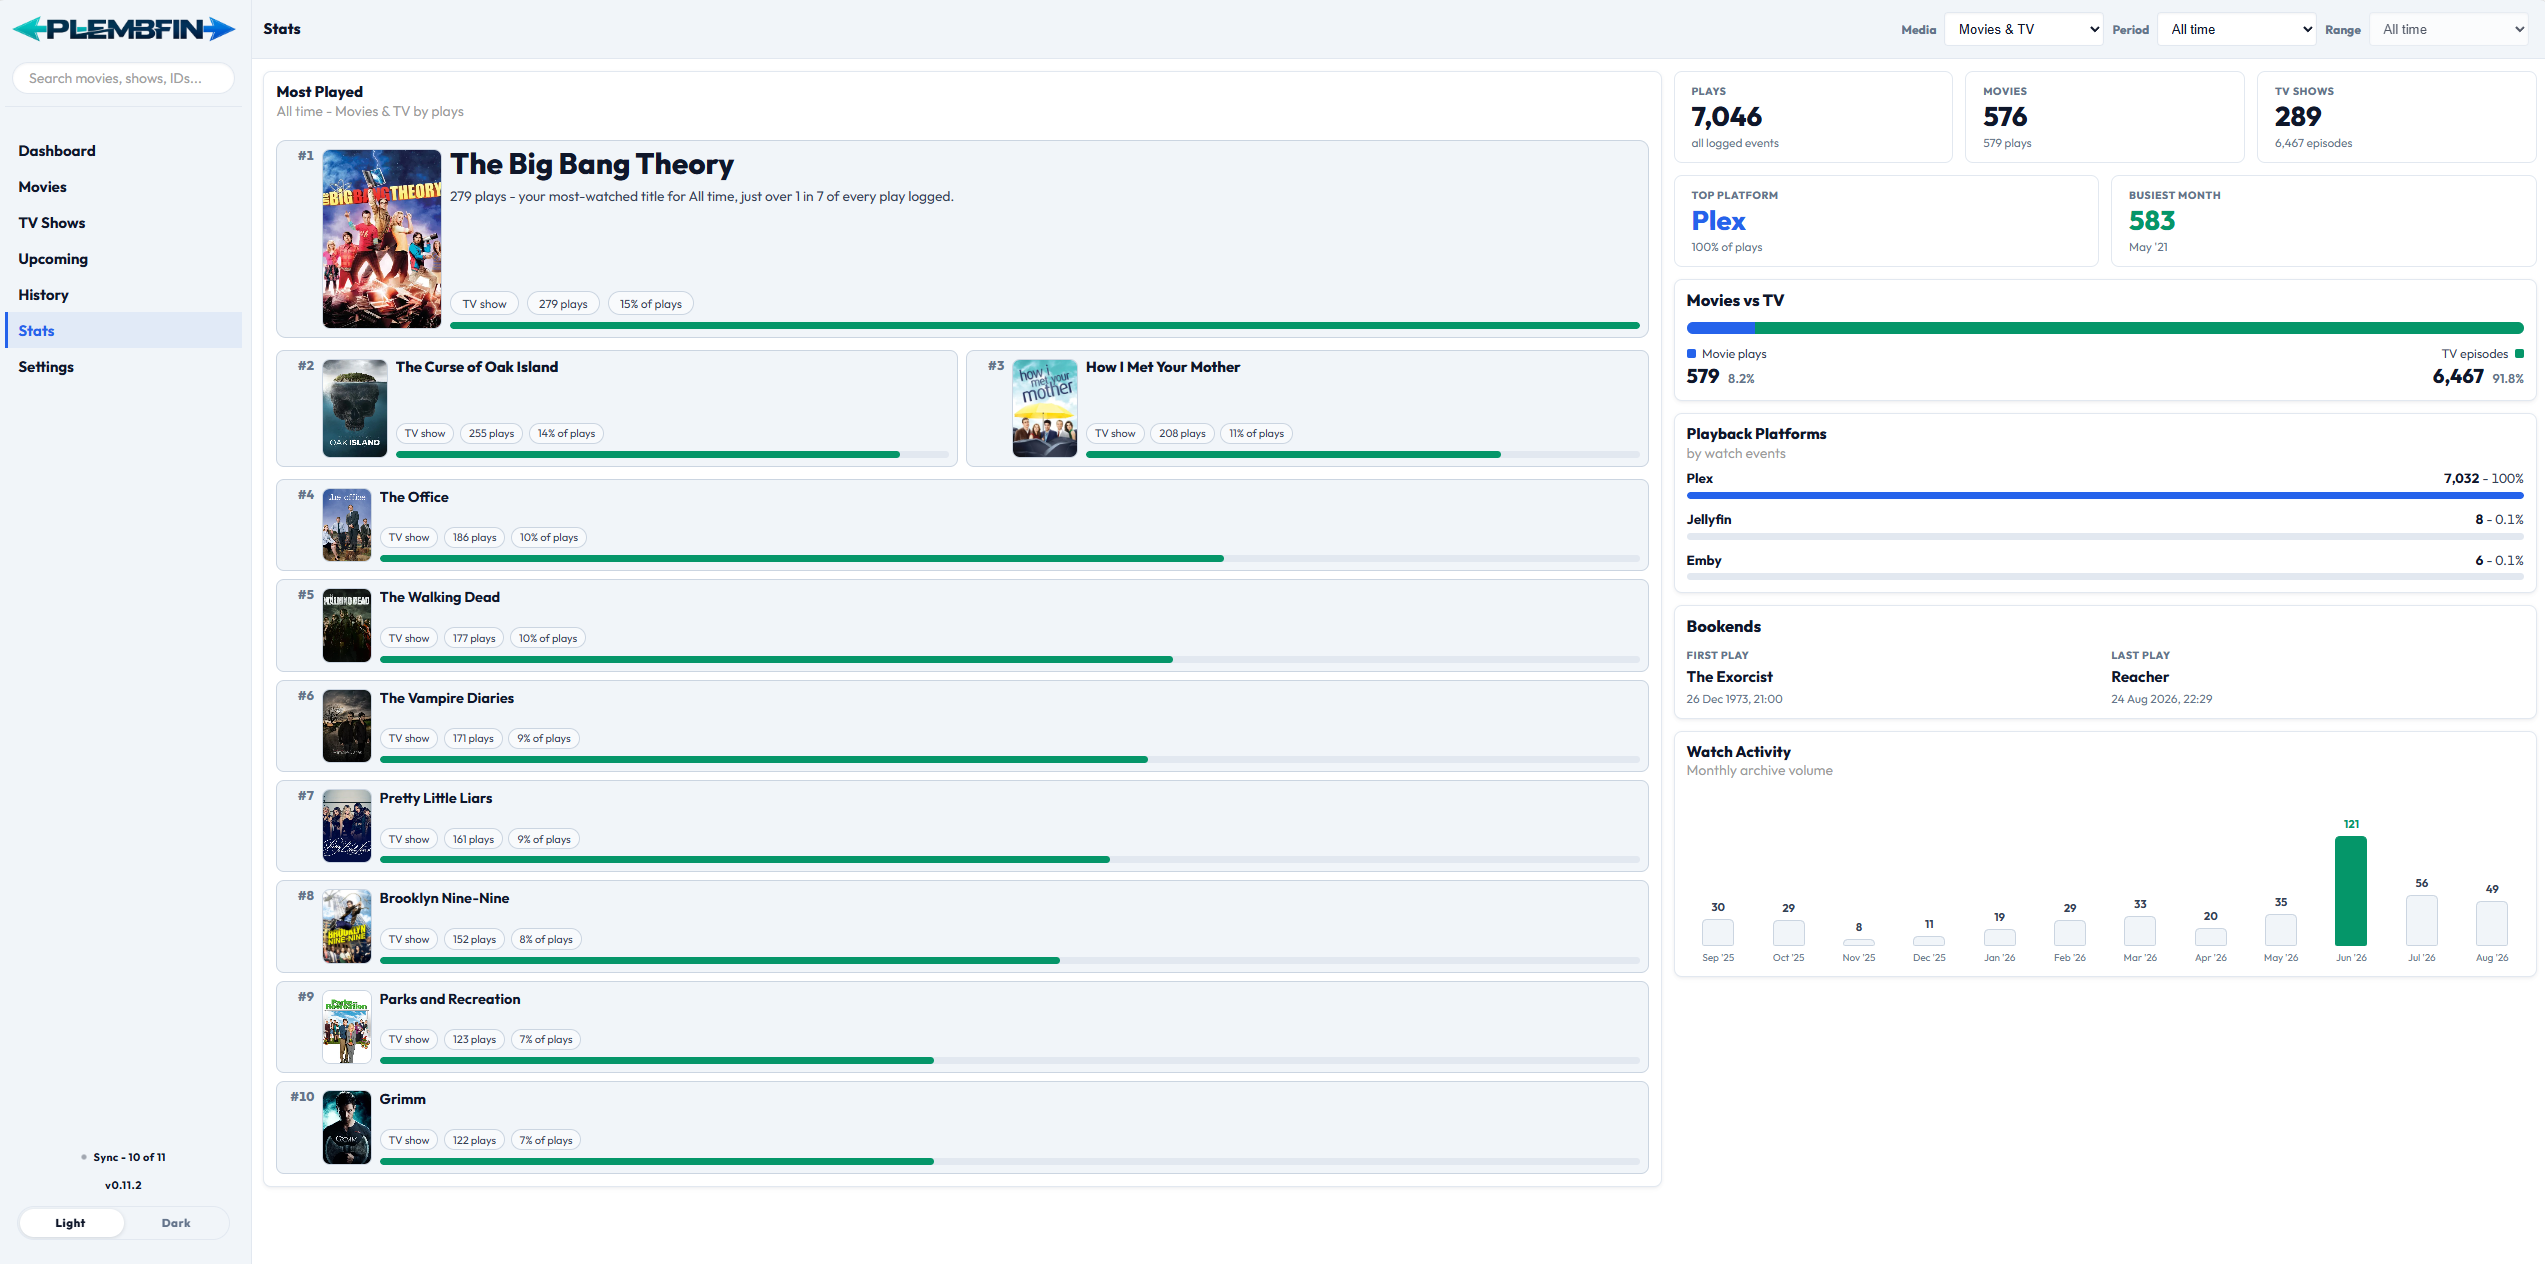Click the Plembfin logo
Viewport: 2545px width, 1264px height.
point(124,29)
